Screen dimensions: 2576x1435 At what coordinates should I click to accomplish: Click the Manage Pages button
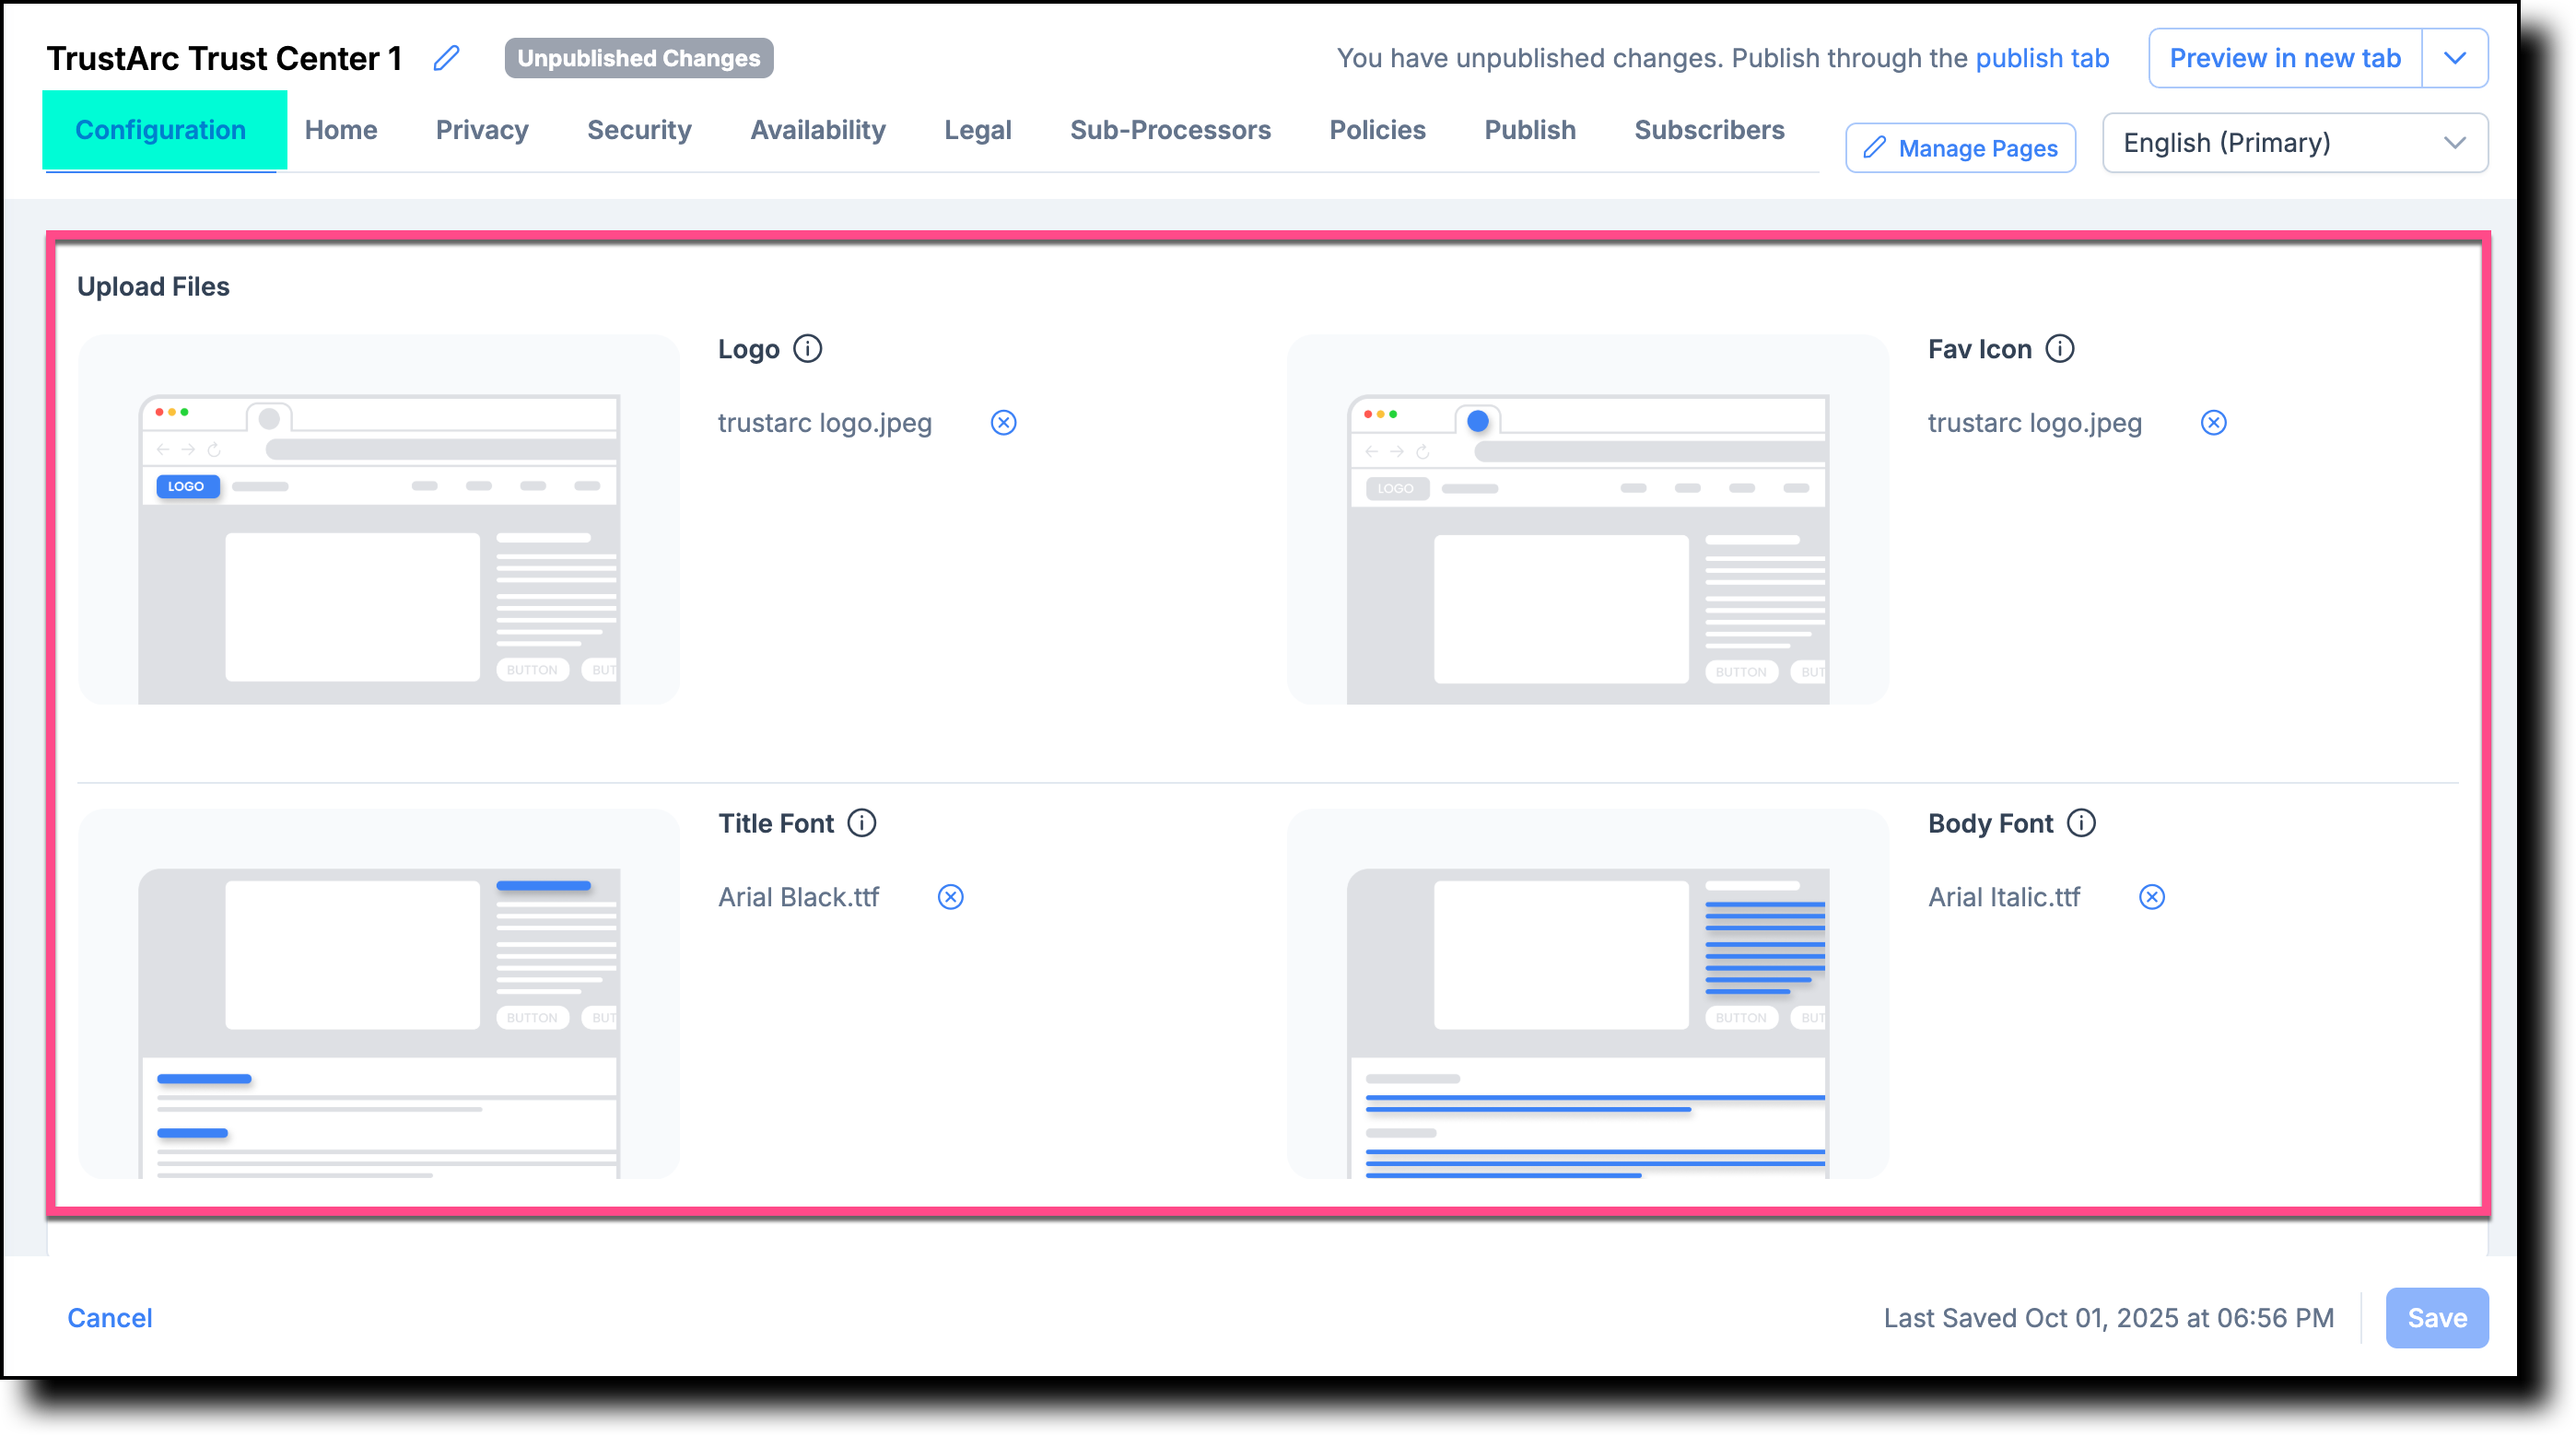pos(1960,148)
